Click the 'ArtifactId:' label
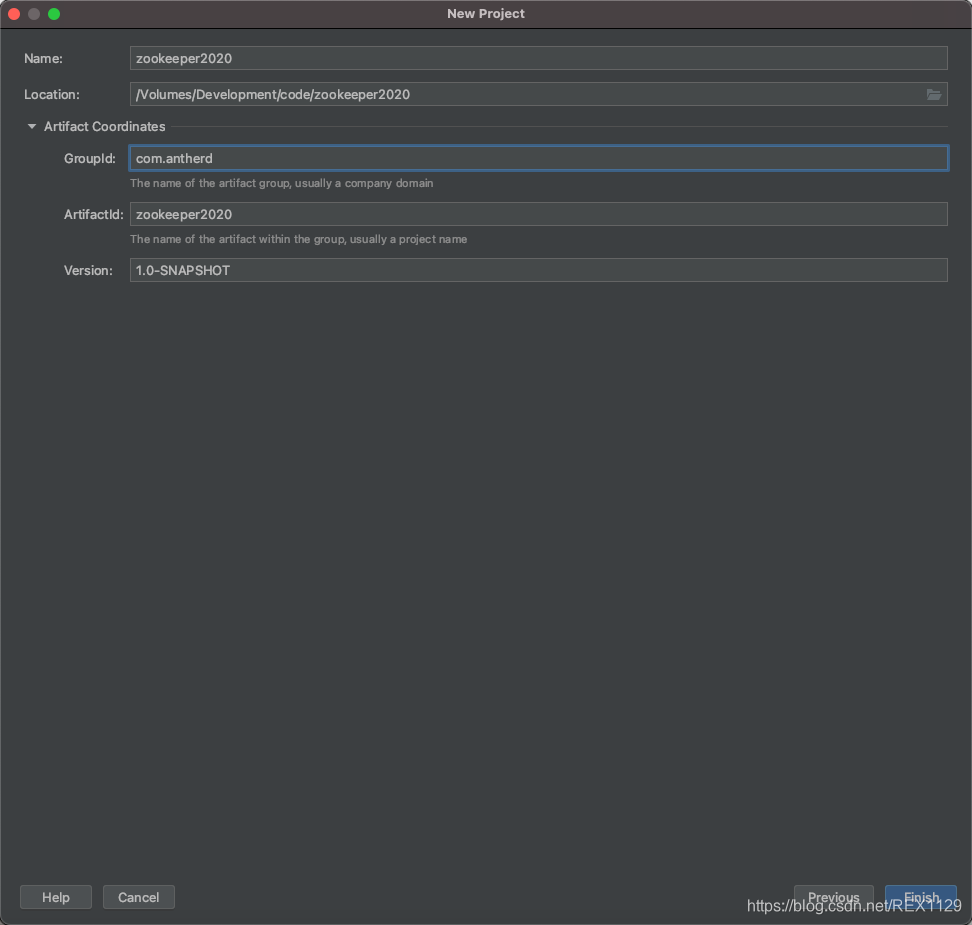This screenshot has height=925, width=972. [x=94, y=215]
